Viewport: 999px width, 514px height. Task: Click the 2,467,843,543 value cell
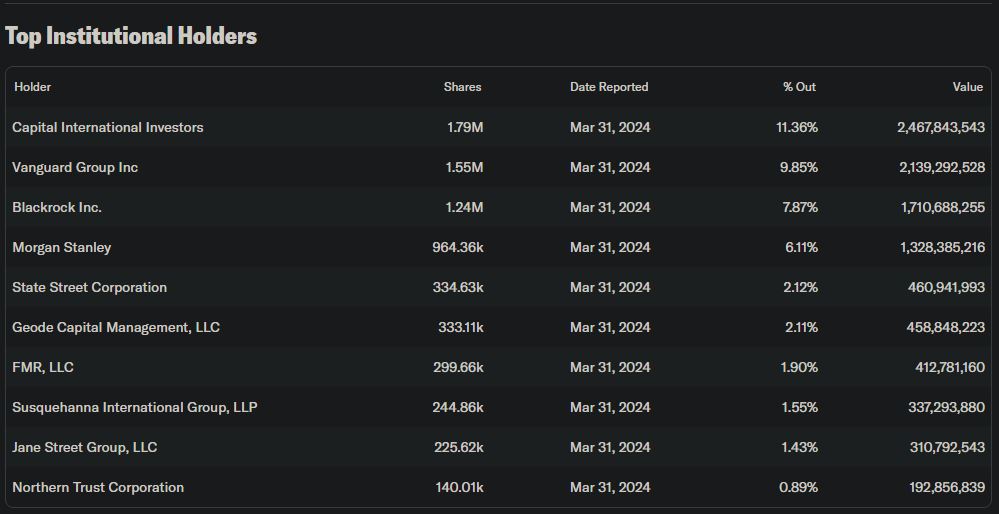940,127
